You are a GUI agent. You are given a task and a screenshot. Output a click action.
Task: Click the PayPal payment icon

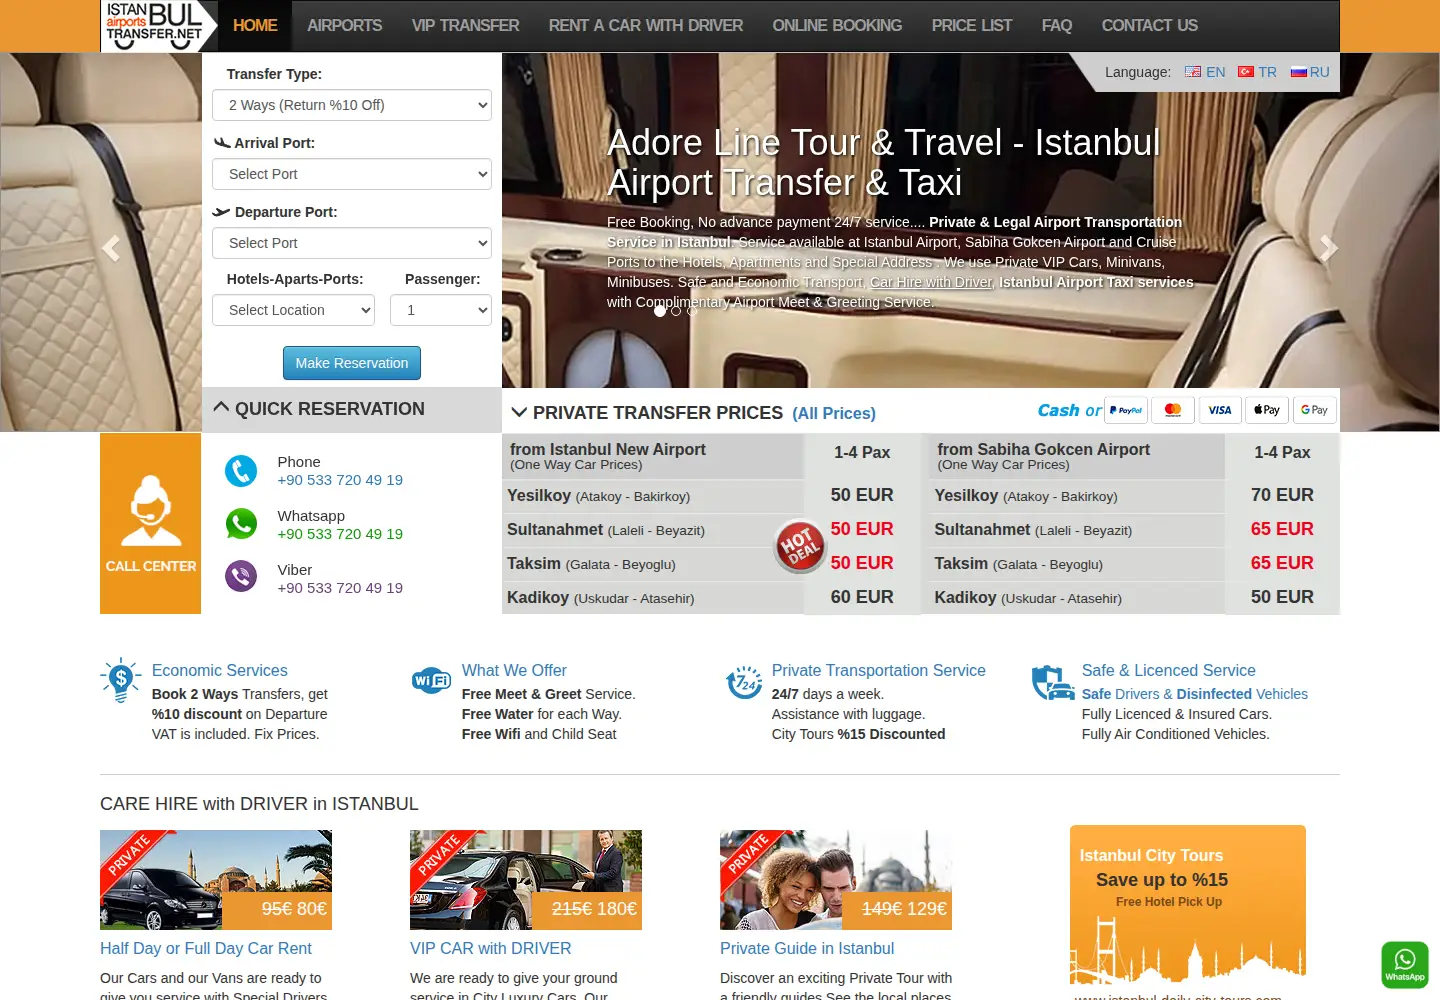tap(1126, 410)
